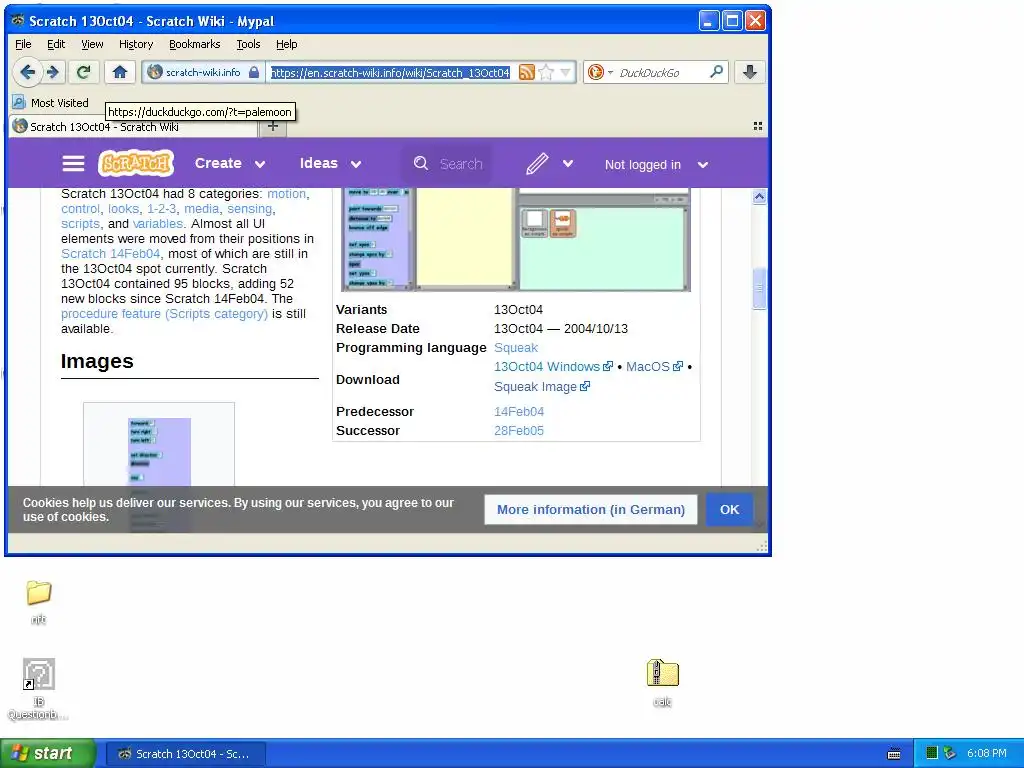Open a new tab with the plus button
The image size is (1024, 768).
coord(273,126)
